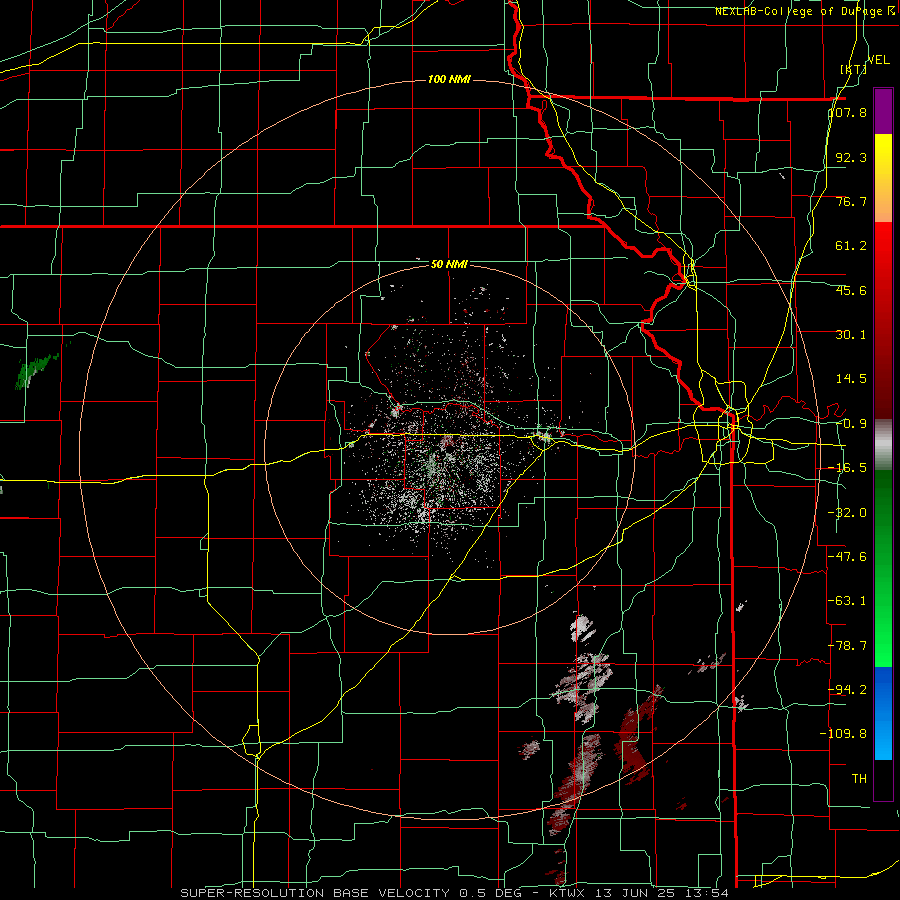Viewport: 900px width, 900px height.
Task: Click the 14.5 legend value
Action: tap(851, 379)
